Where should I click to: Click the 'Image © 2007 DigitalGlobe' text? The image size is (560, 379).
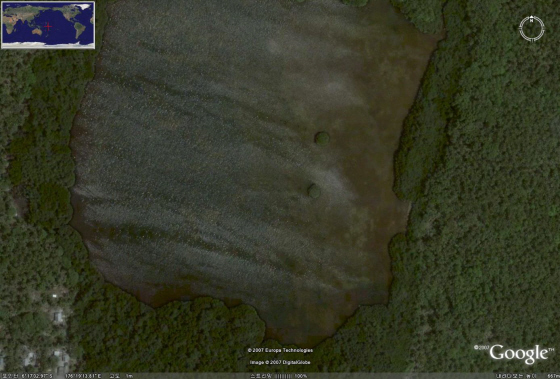[280, 363]
